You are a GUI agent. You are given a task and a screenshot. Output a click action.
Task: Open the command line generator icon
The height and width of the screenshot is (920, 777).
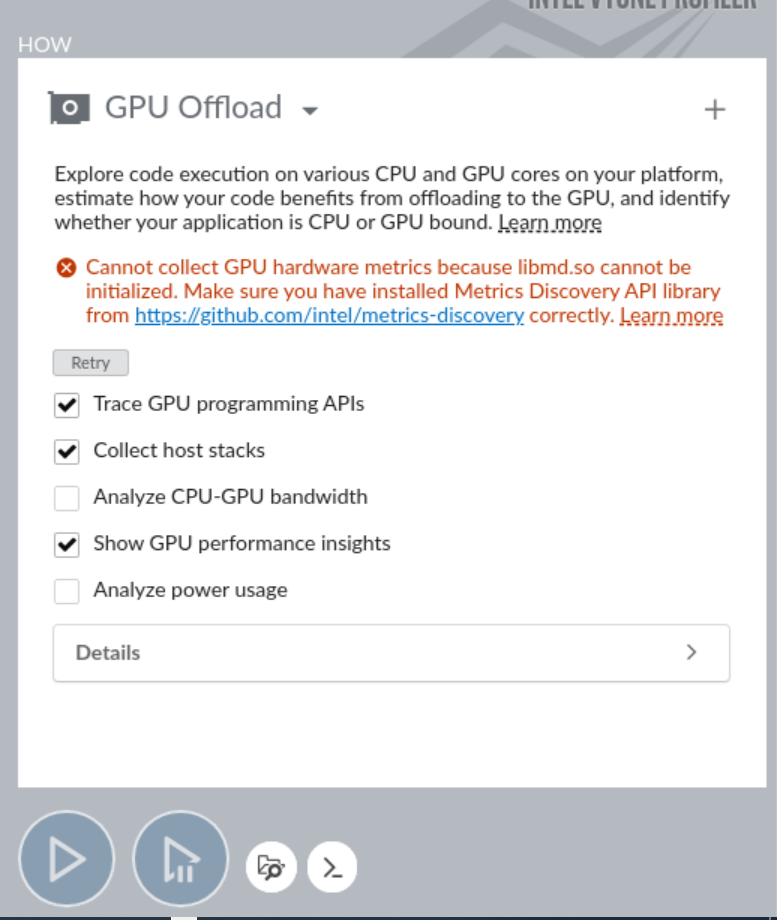tap(333, 867)
